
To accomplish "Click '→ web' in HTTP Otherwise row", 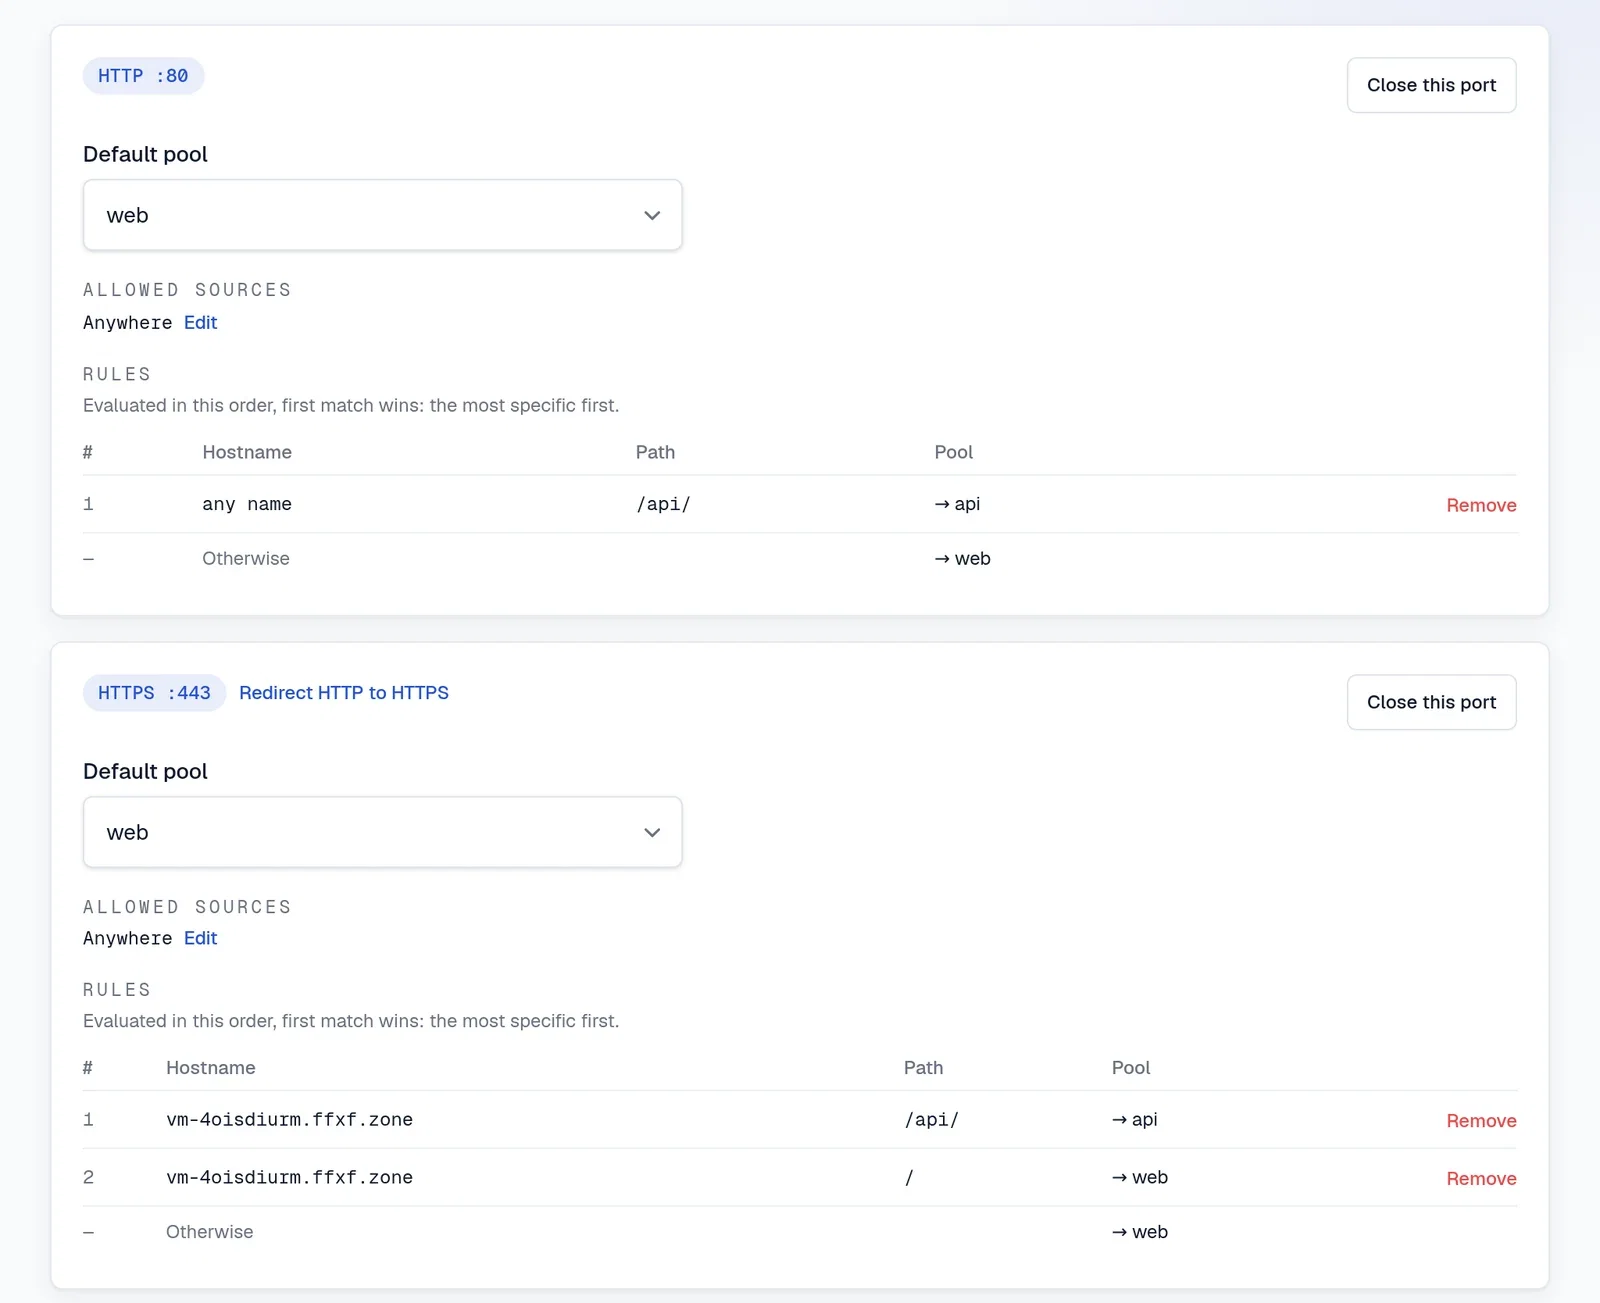I will click(x=962, y=559).
